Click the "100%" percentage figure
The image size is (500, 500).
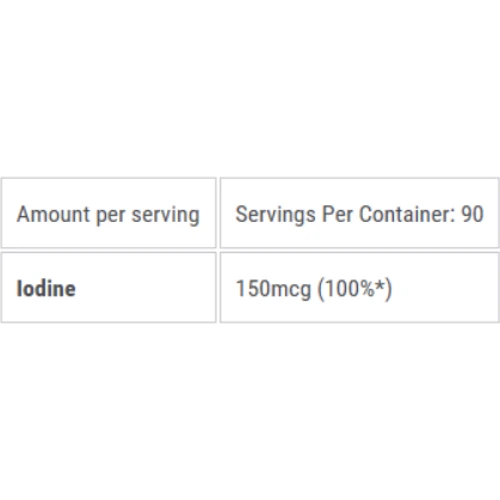point(349,288)
